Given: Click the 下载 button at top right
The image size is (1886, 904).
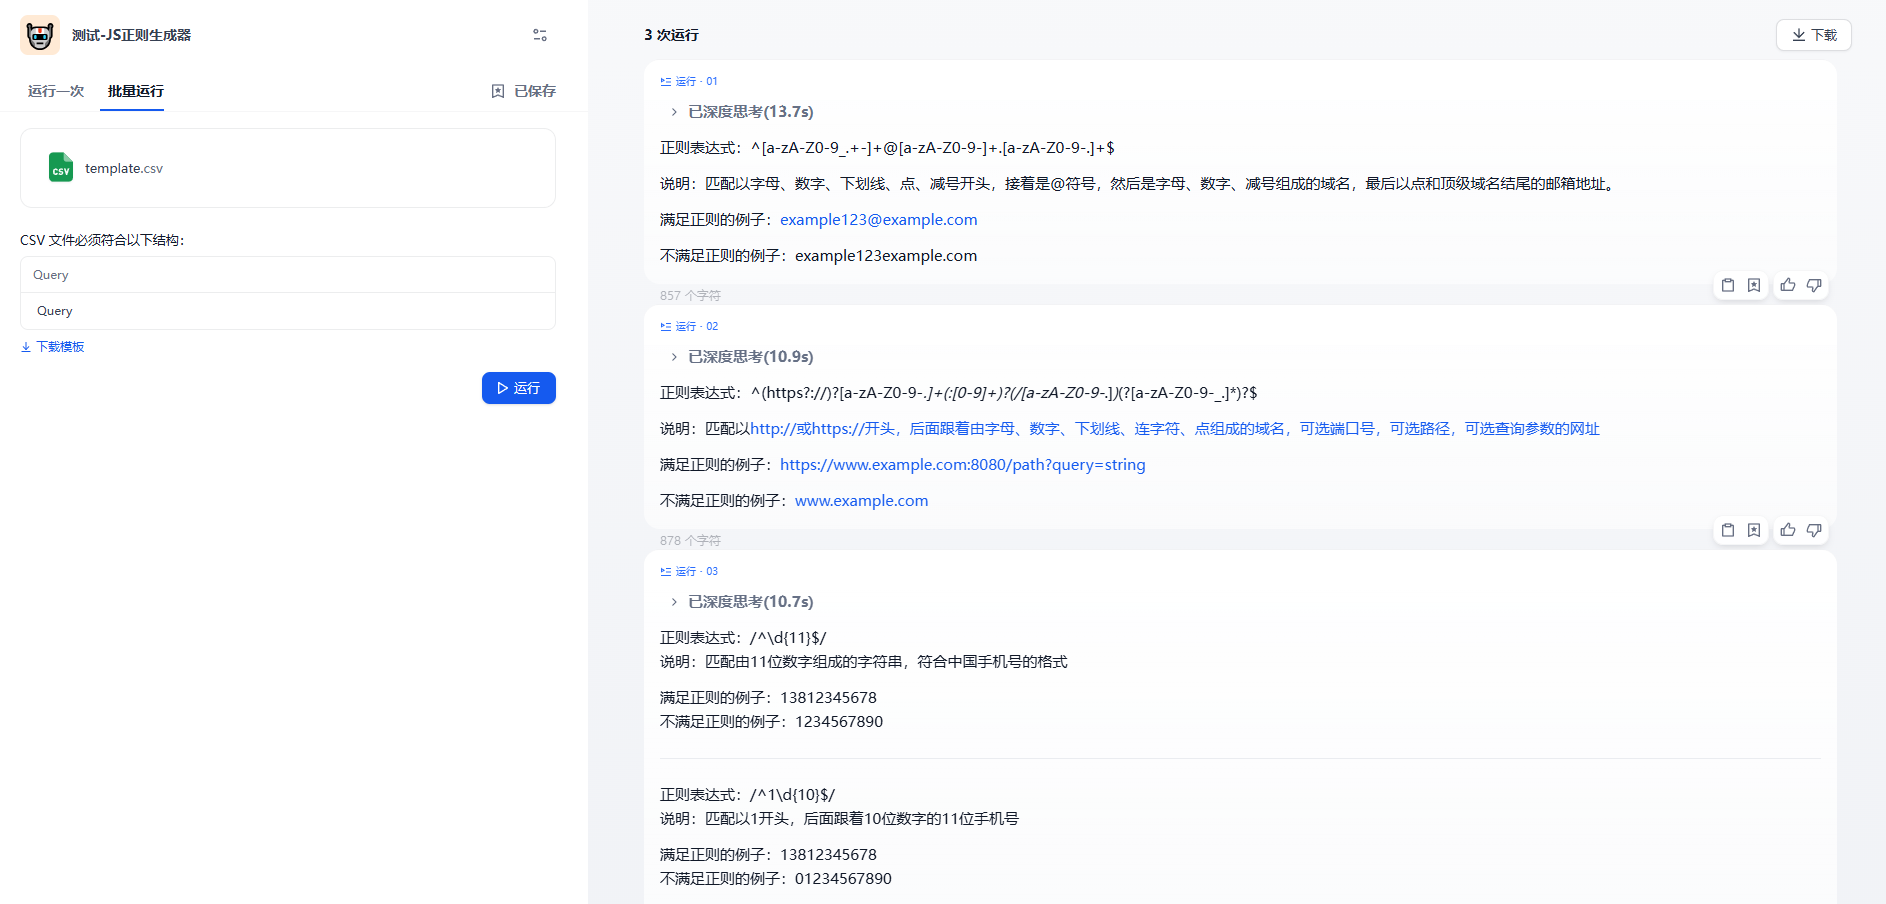Looking at the screenshot, I should tap(1813, 35).
